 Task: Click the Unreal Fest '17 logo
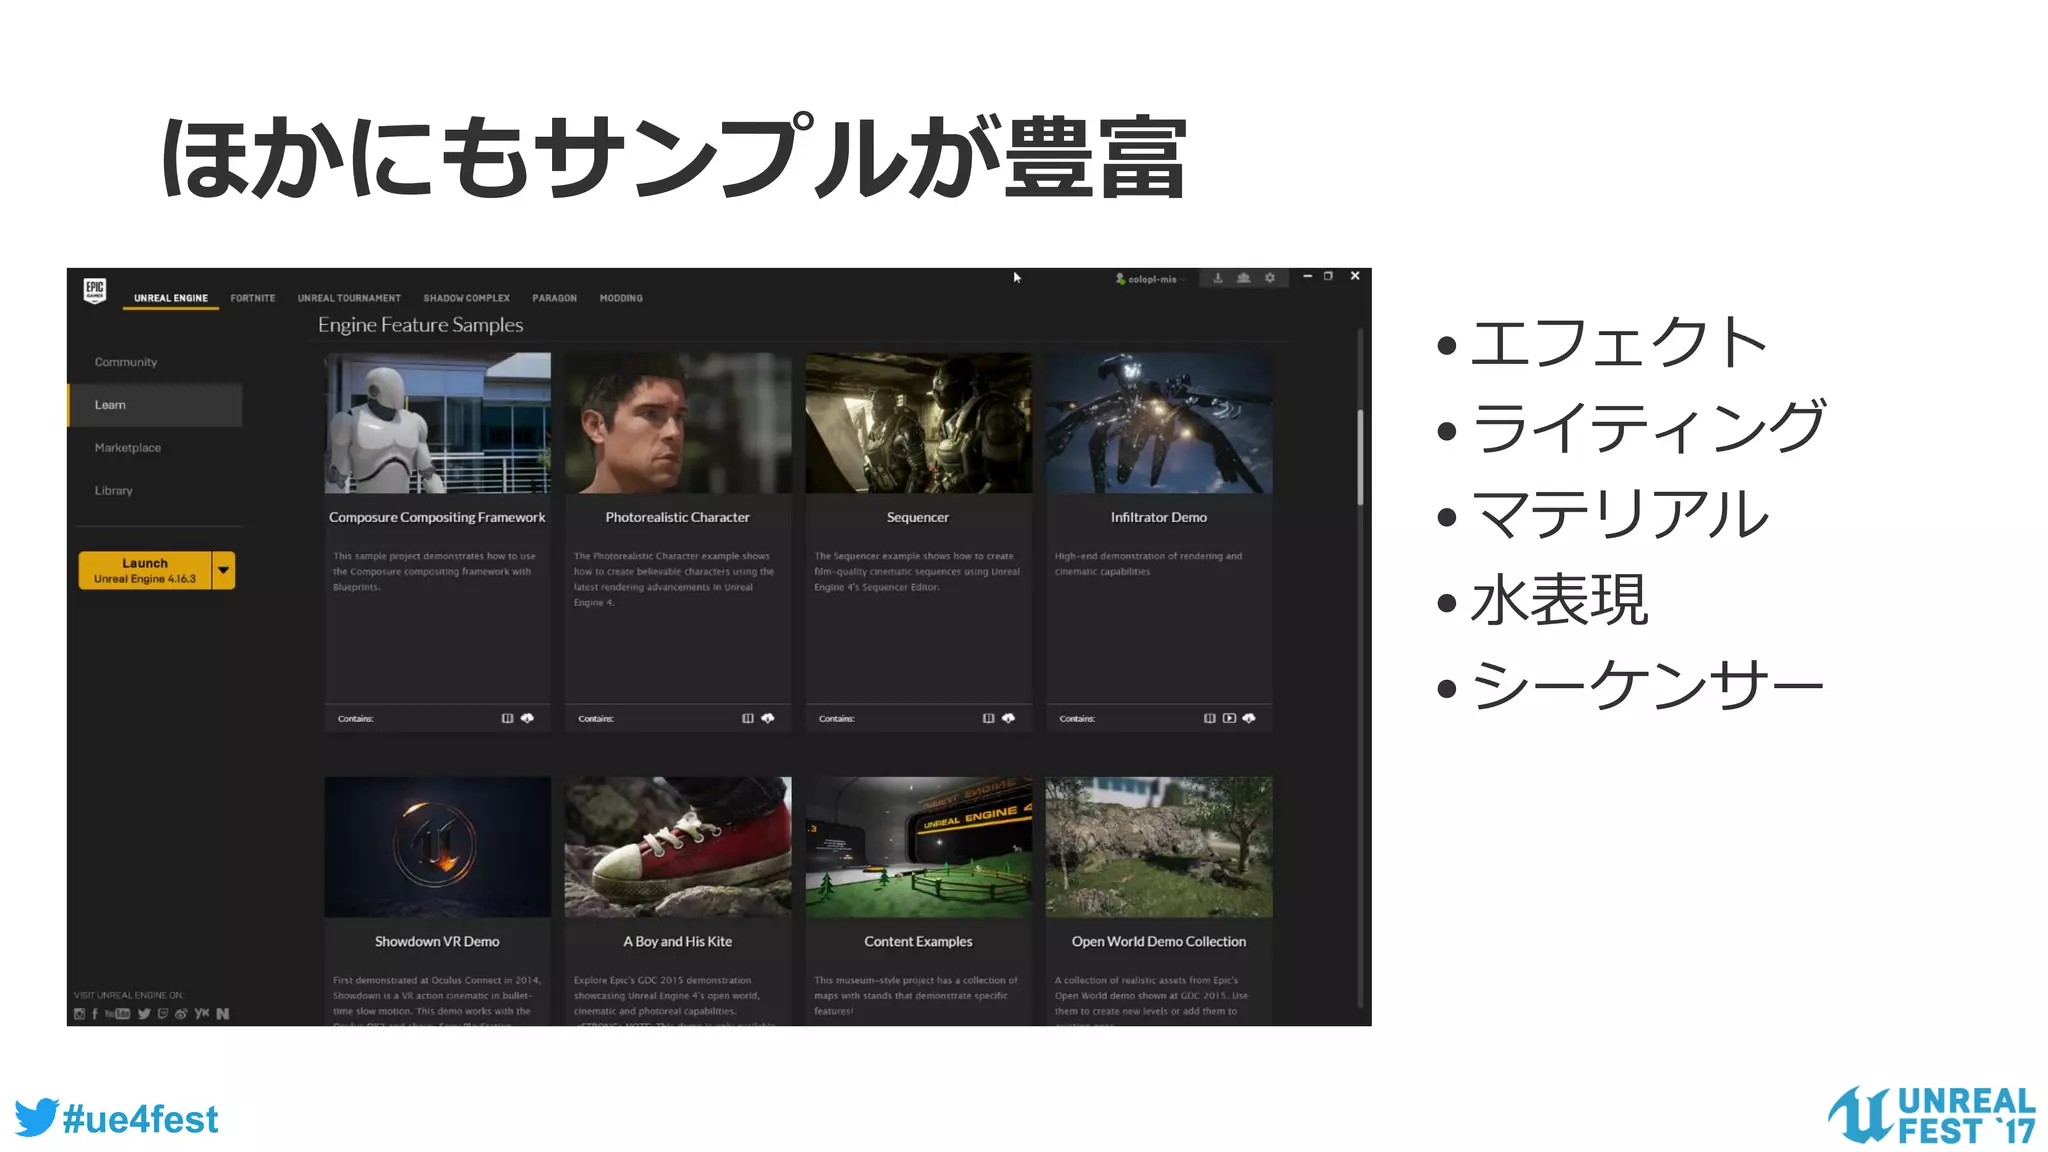pyautogui.click(x=1932, y=1115)
